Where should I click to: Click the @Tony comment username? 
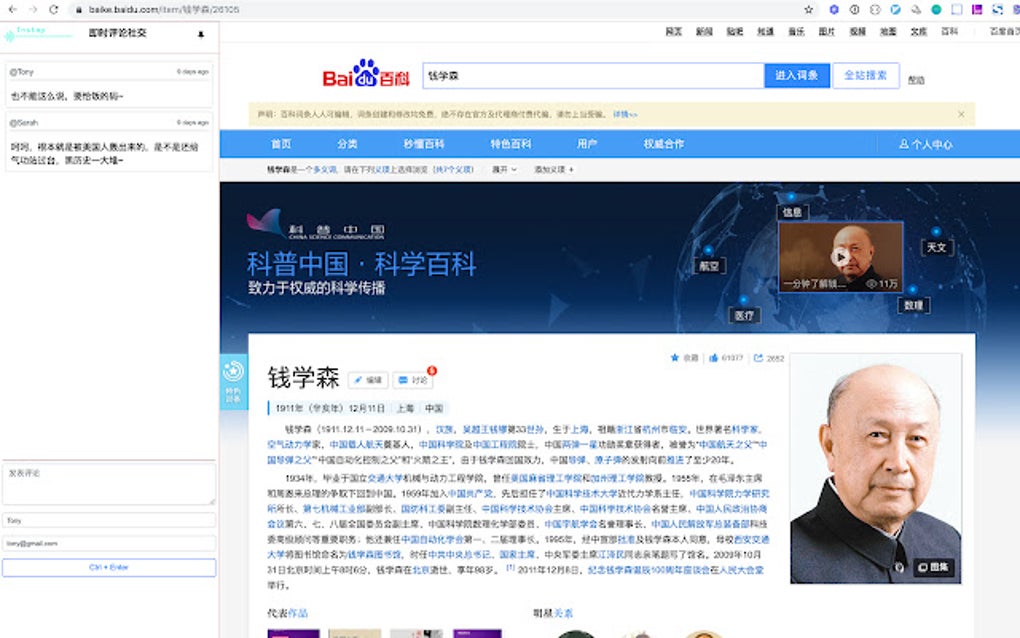tap(21, 72)
